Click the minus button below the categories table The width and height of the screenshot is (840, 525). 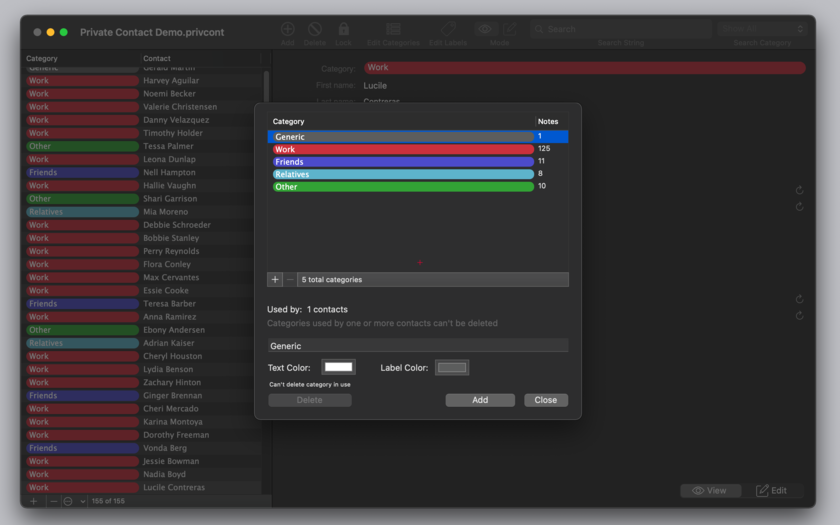290,280
